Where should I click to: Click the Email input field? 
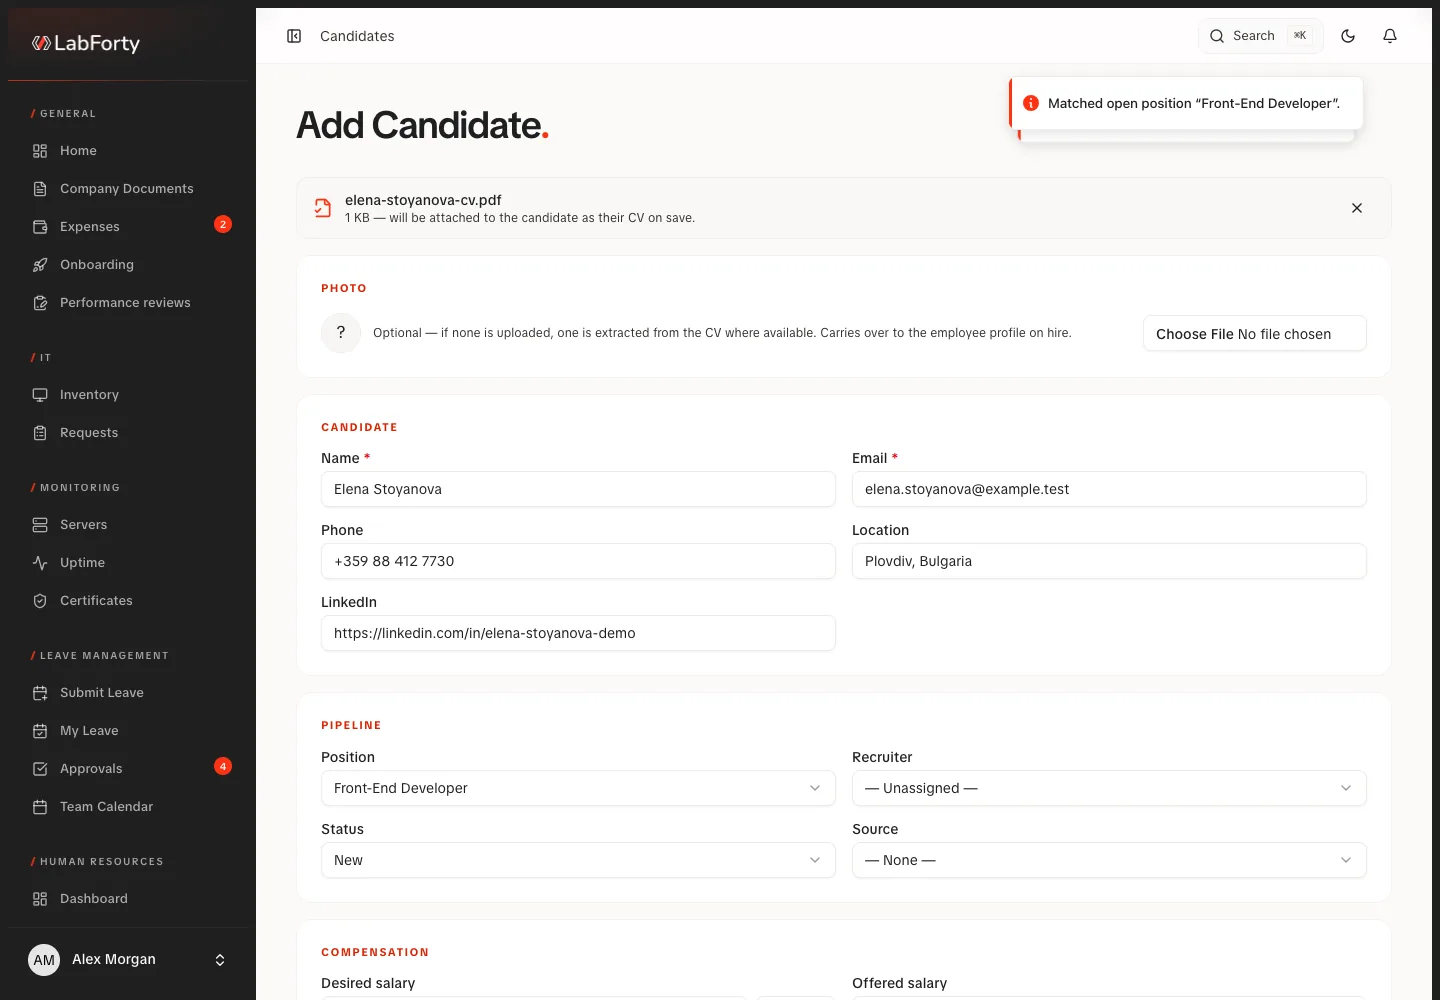1109,489
